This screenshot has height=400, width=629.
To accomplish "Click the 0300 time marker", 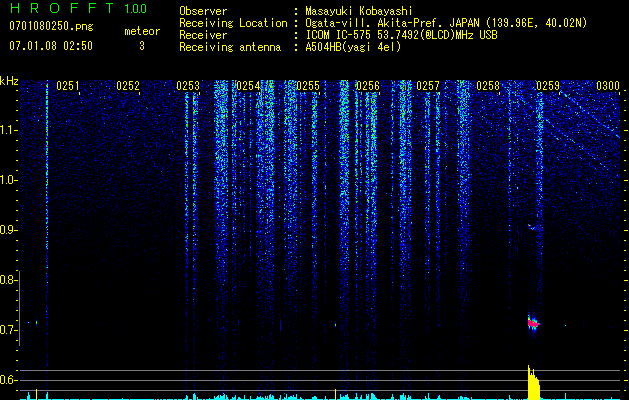I will pos(608,86).
